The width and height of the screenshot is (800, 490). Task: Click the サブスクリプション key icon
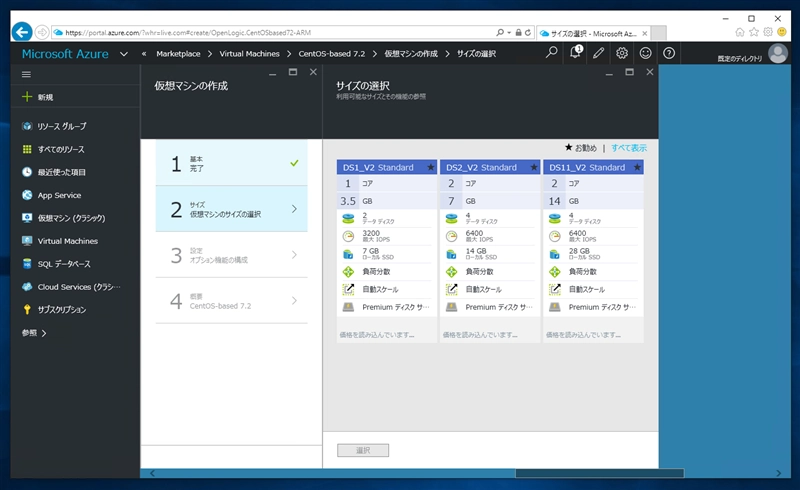tap(27, 309)
